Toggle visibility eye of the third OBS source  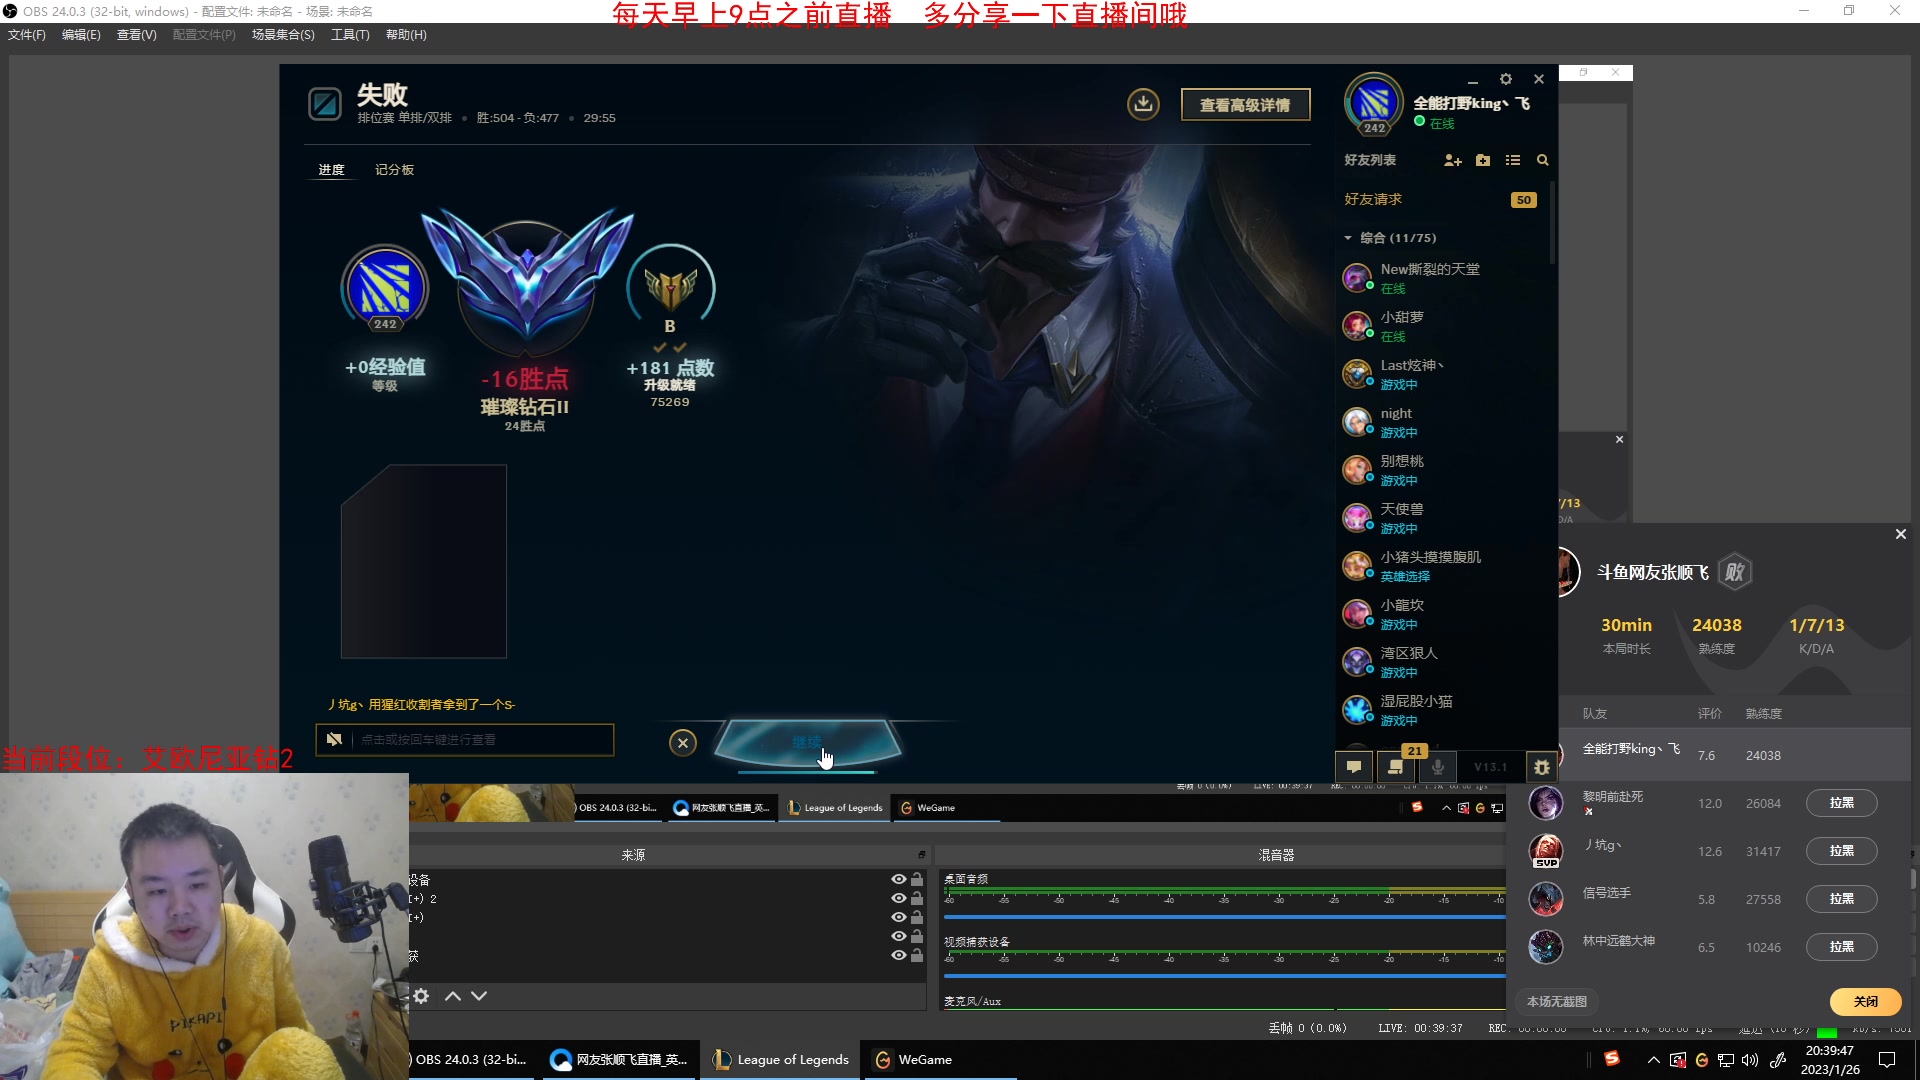[898, 917]
